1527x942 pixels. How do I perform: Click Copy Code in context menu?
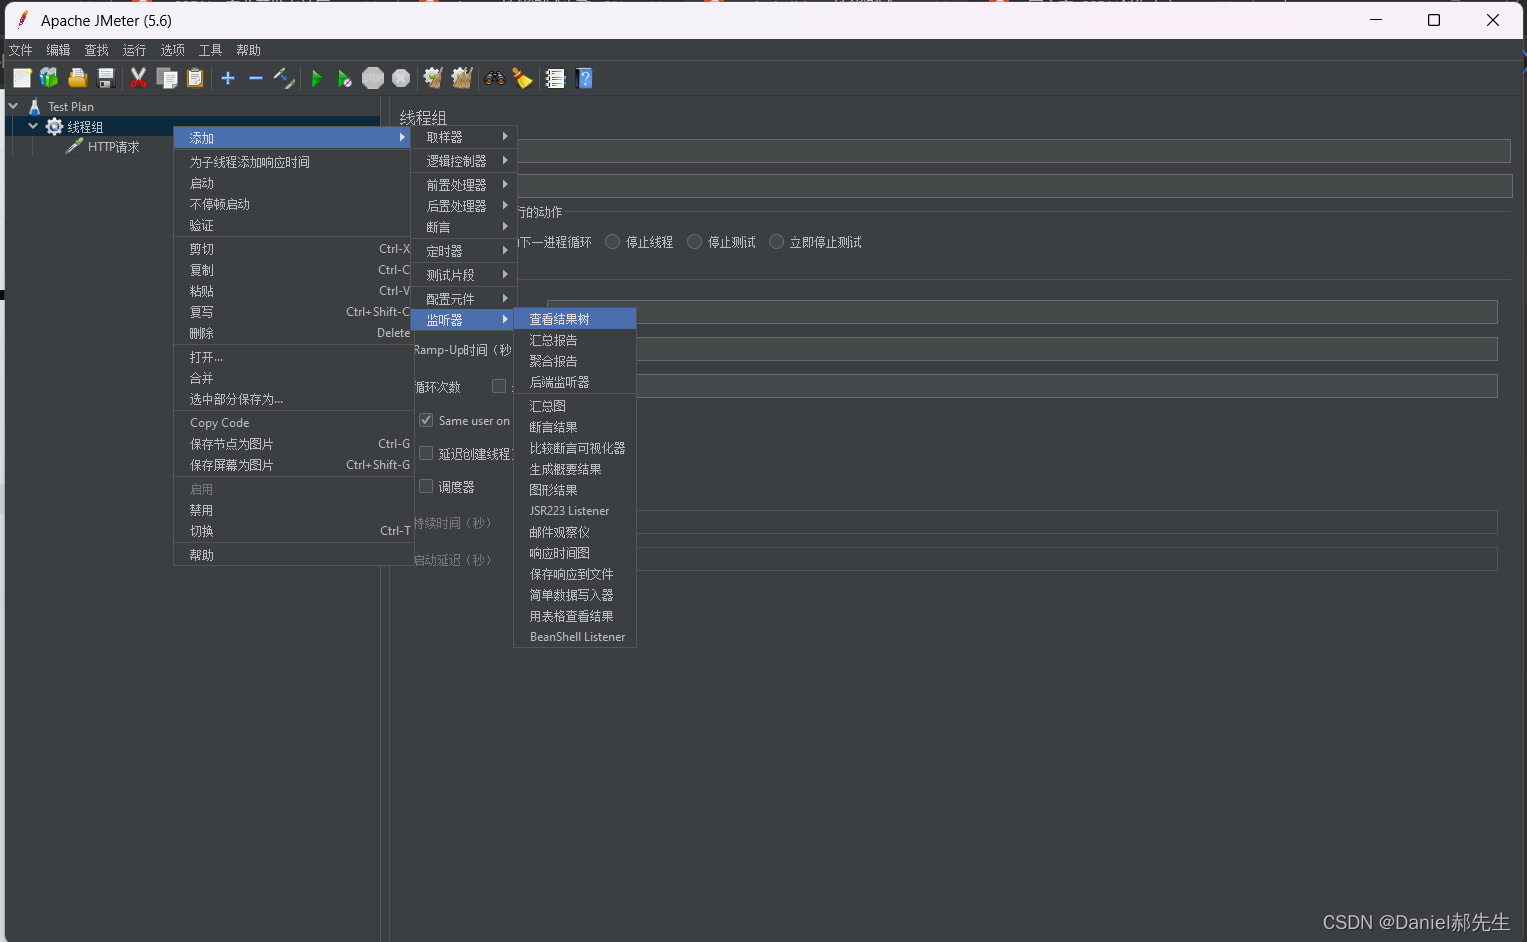click(293, 423)
